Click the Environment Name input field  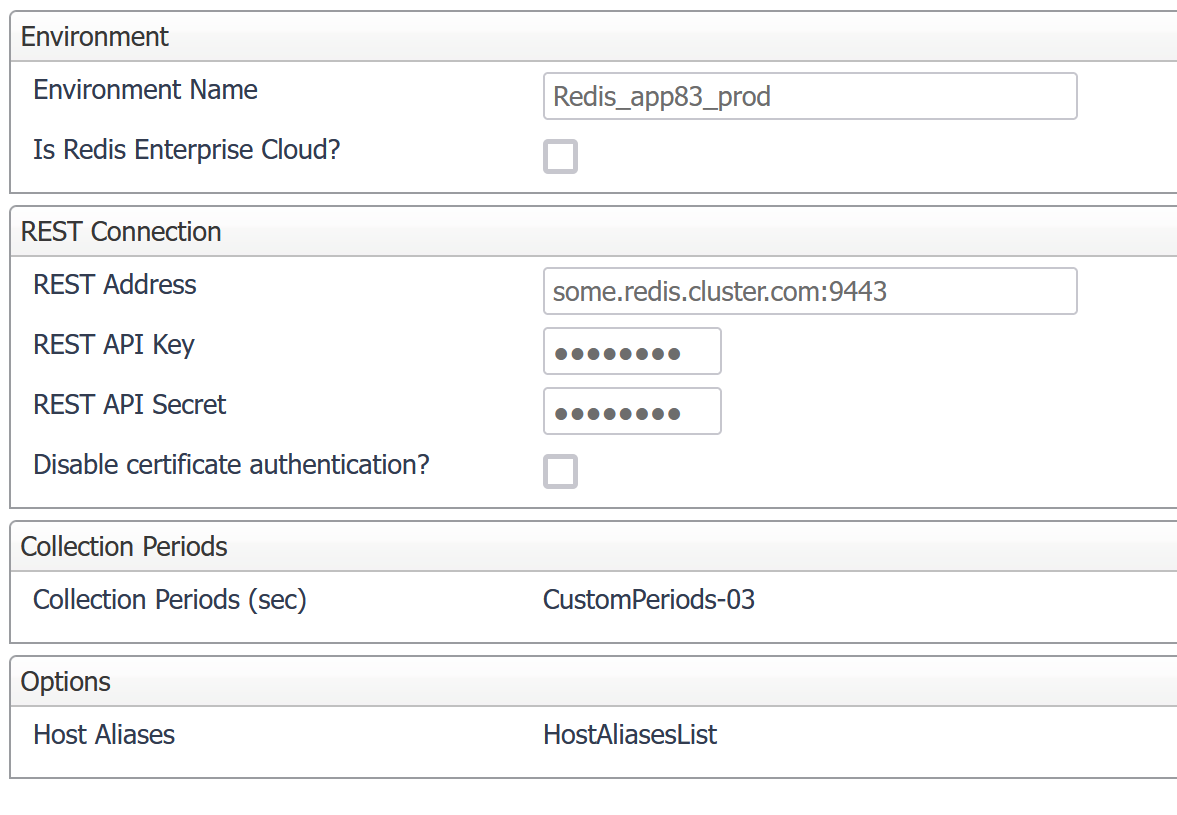[810, 96]
